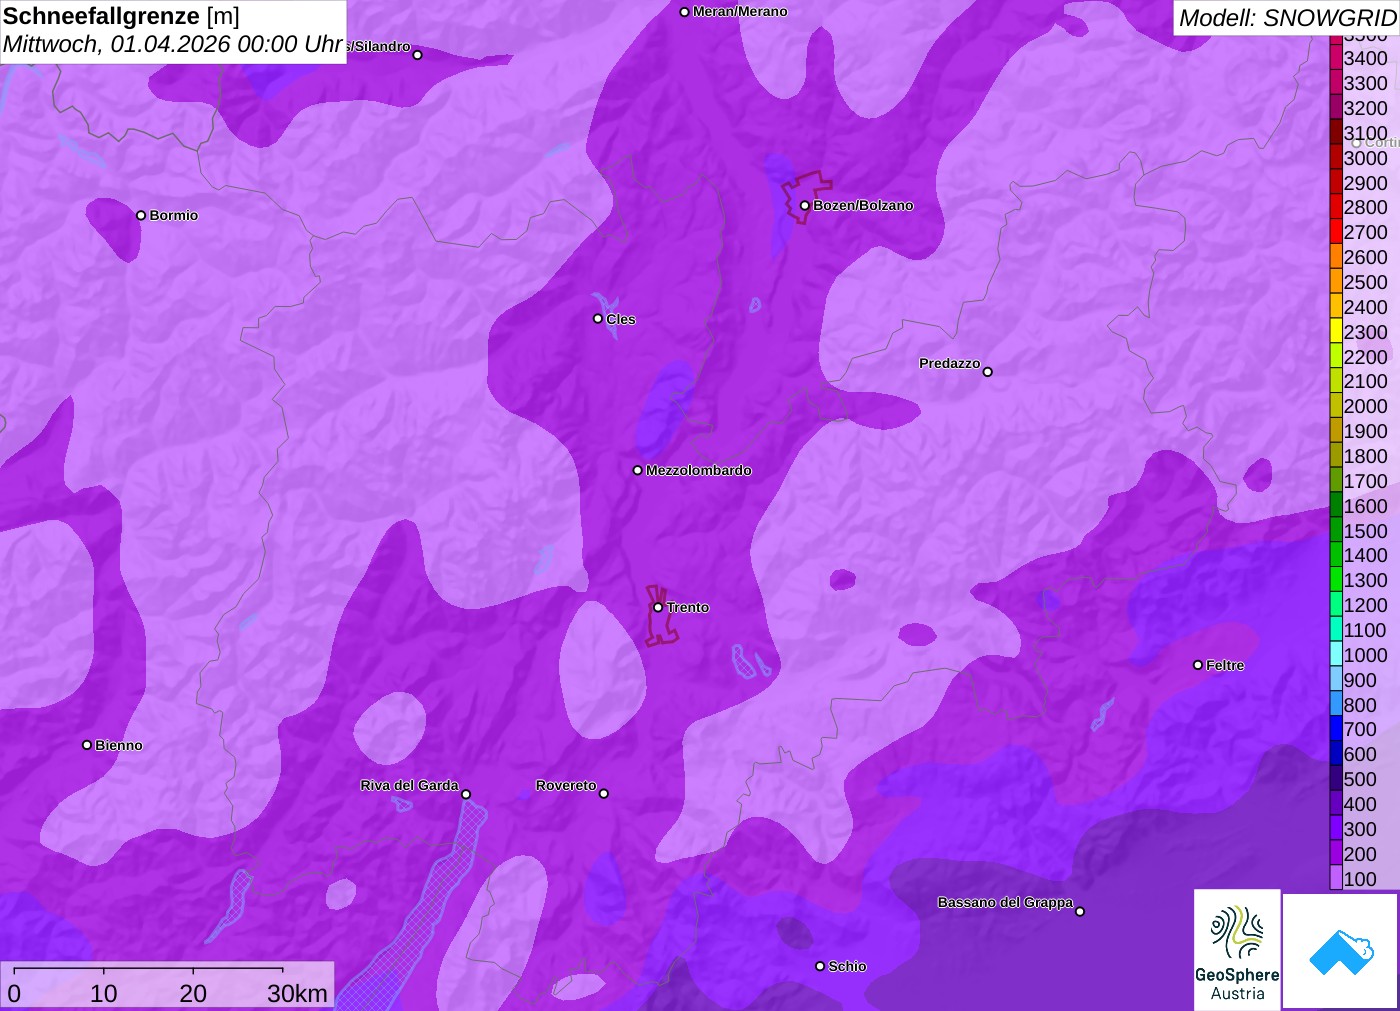Pick the Predazzo marker dot on the map

987,372
